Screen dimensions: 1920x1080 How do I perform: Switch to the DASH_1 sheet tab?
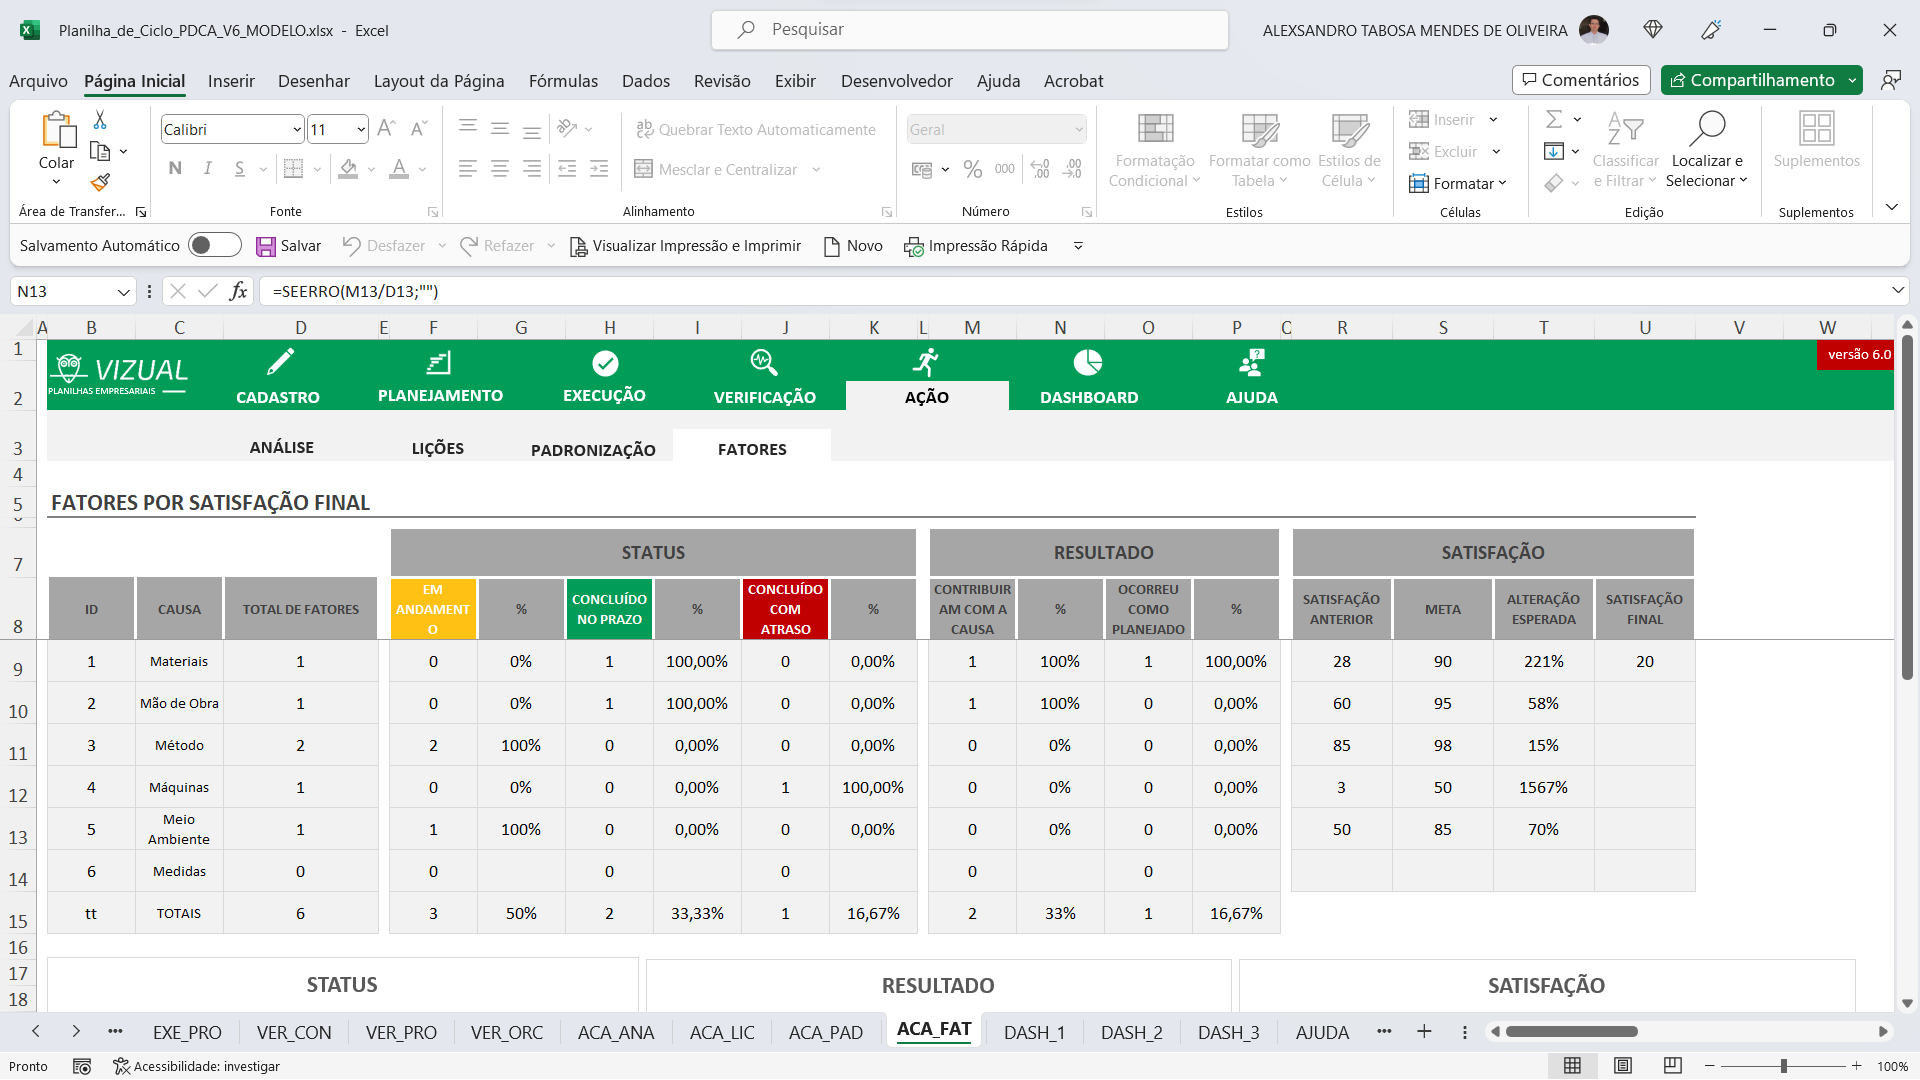tap(1034, 1032)
